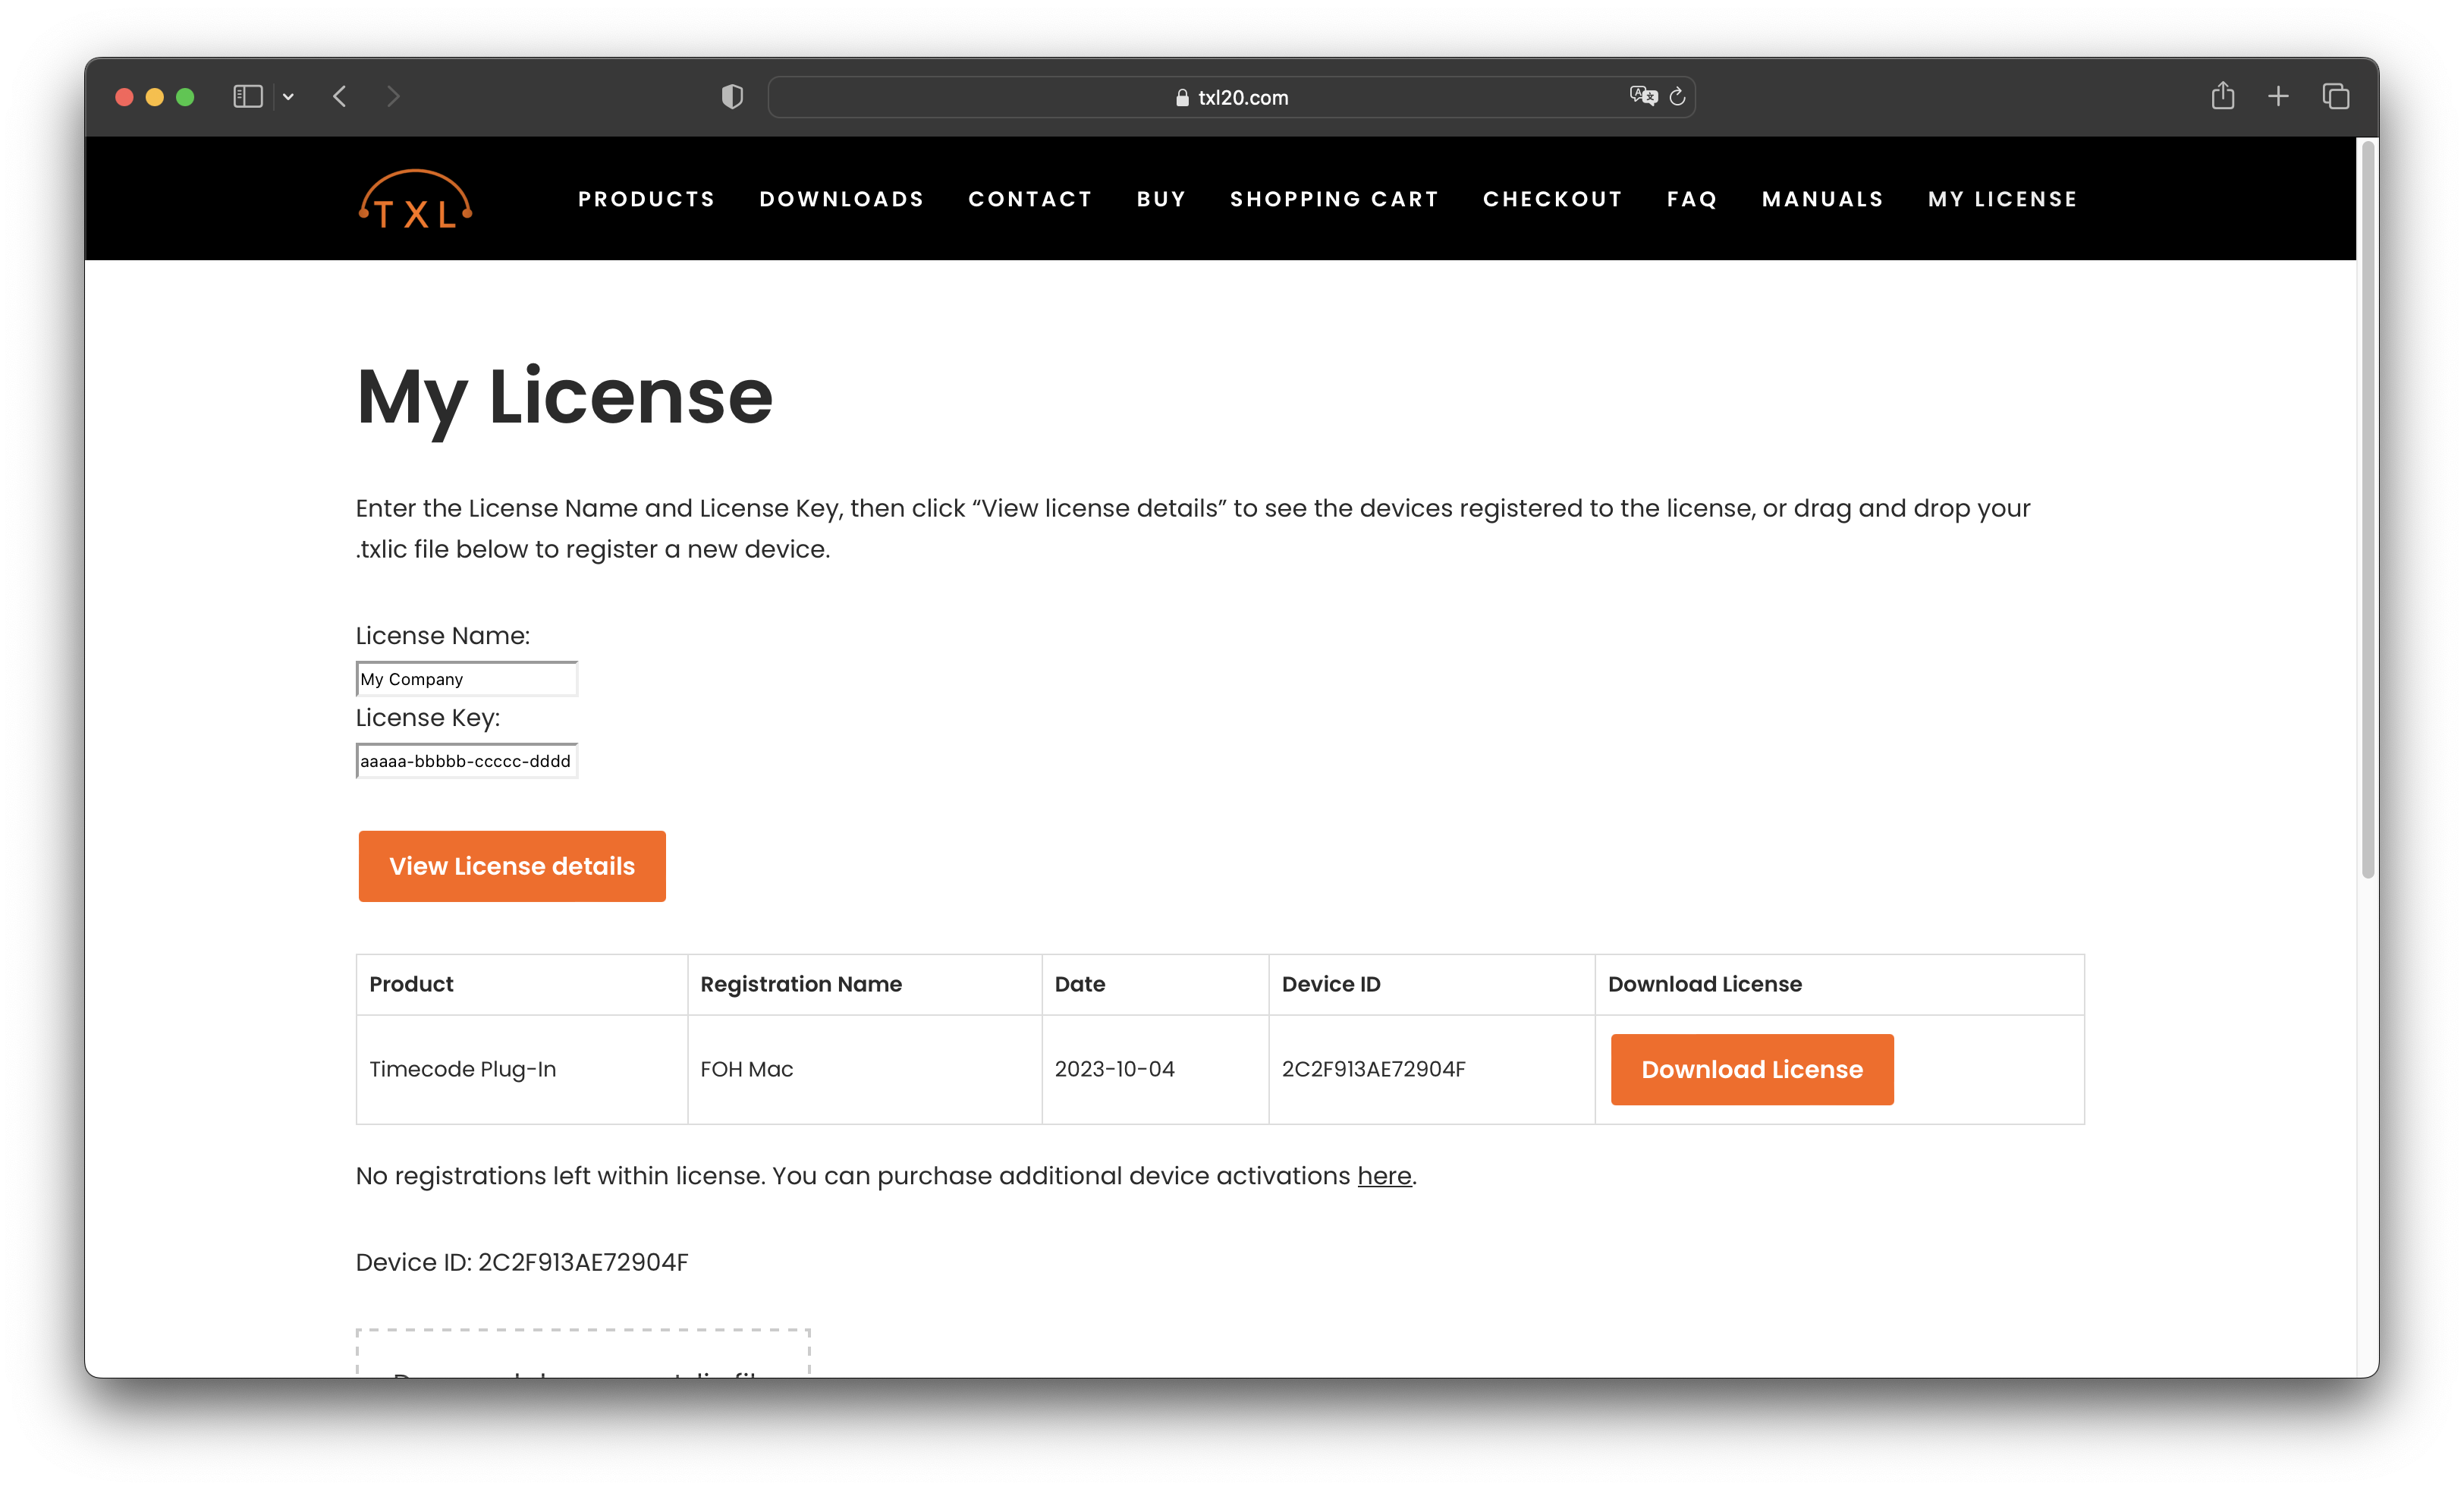Expand the sidebar dropdown chevron
The image size is (2464, 1490).
pos(288,97)
